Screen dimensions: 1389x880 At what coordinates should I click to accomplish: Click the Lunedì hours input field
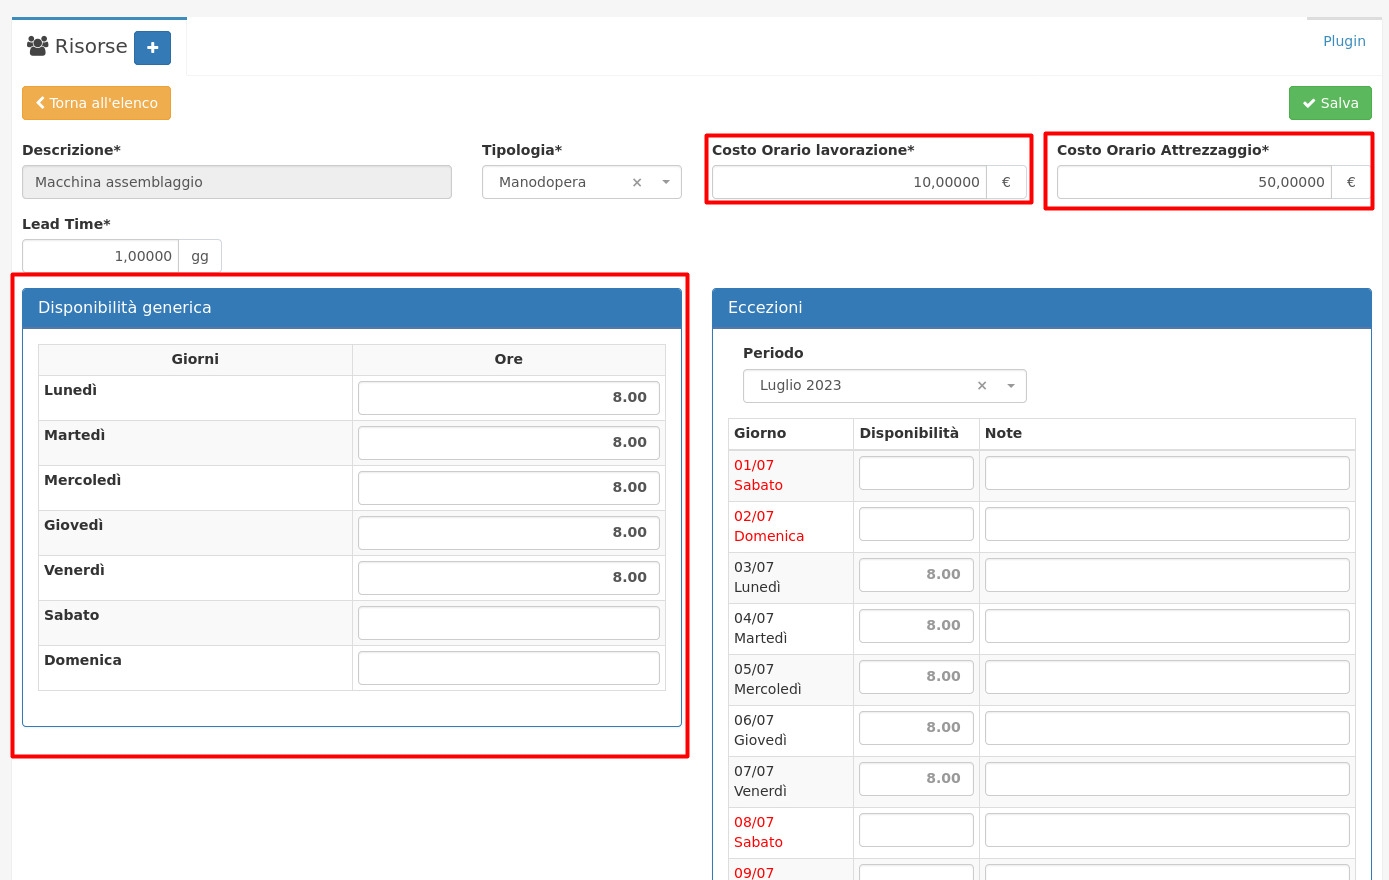click(508, 397)
